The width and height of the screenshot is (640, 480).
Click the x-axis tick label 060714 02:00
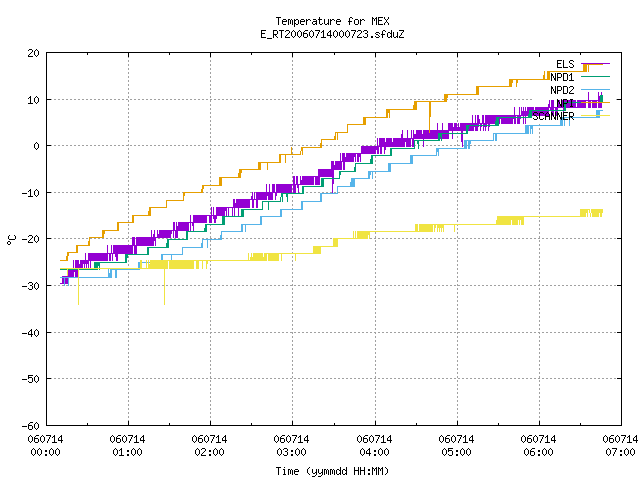[x=209, y=446]
